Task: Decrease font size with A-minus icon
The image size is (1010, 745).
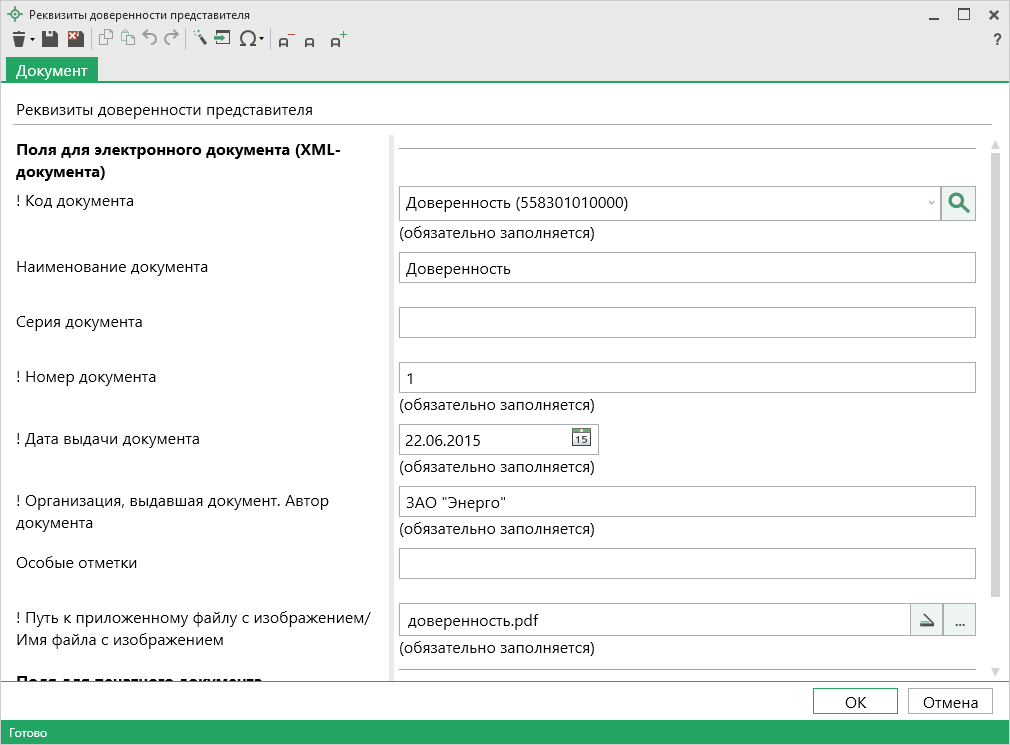Action: point(285,41)
